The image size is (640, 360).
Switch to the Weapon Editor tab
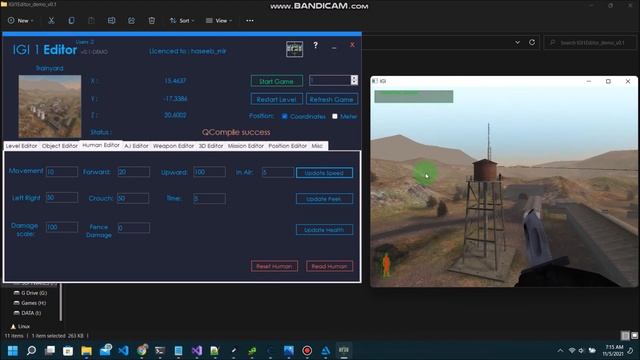tap(173, 146)
